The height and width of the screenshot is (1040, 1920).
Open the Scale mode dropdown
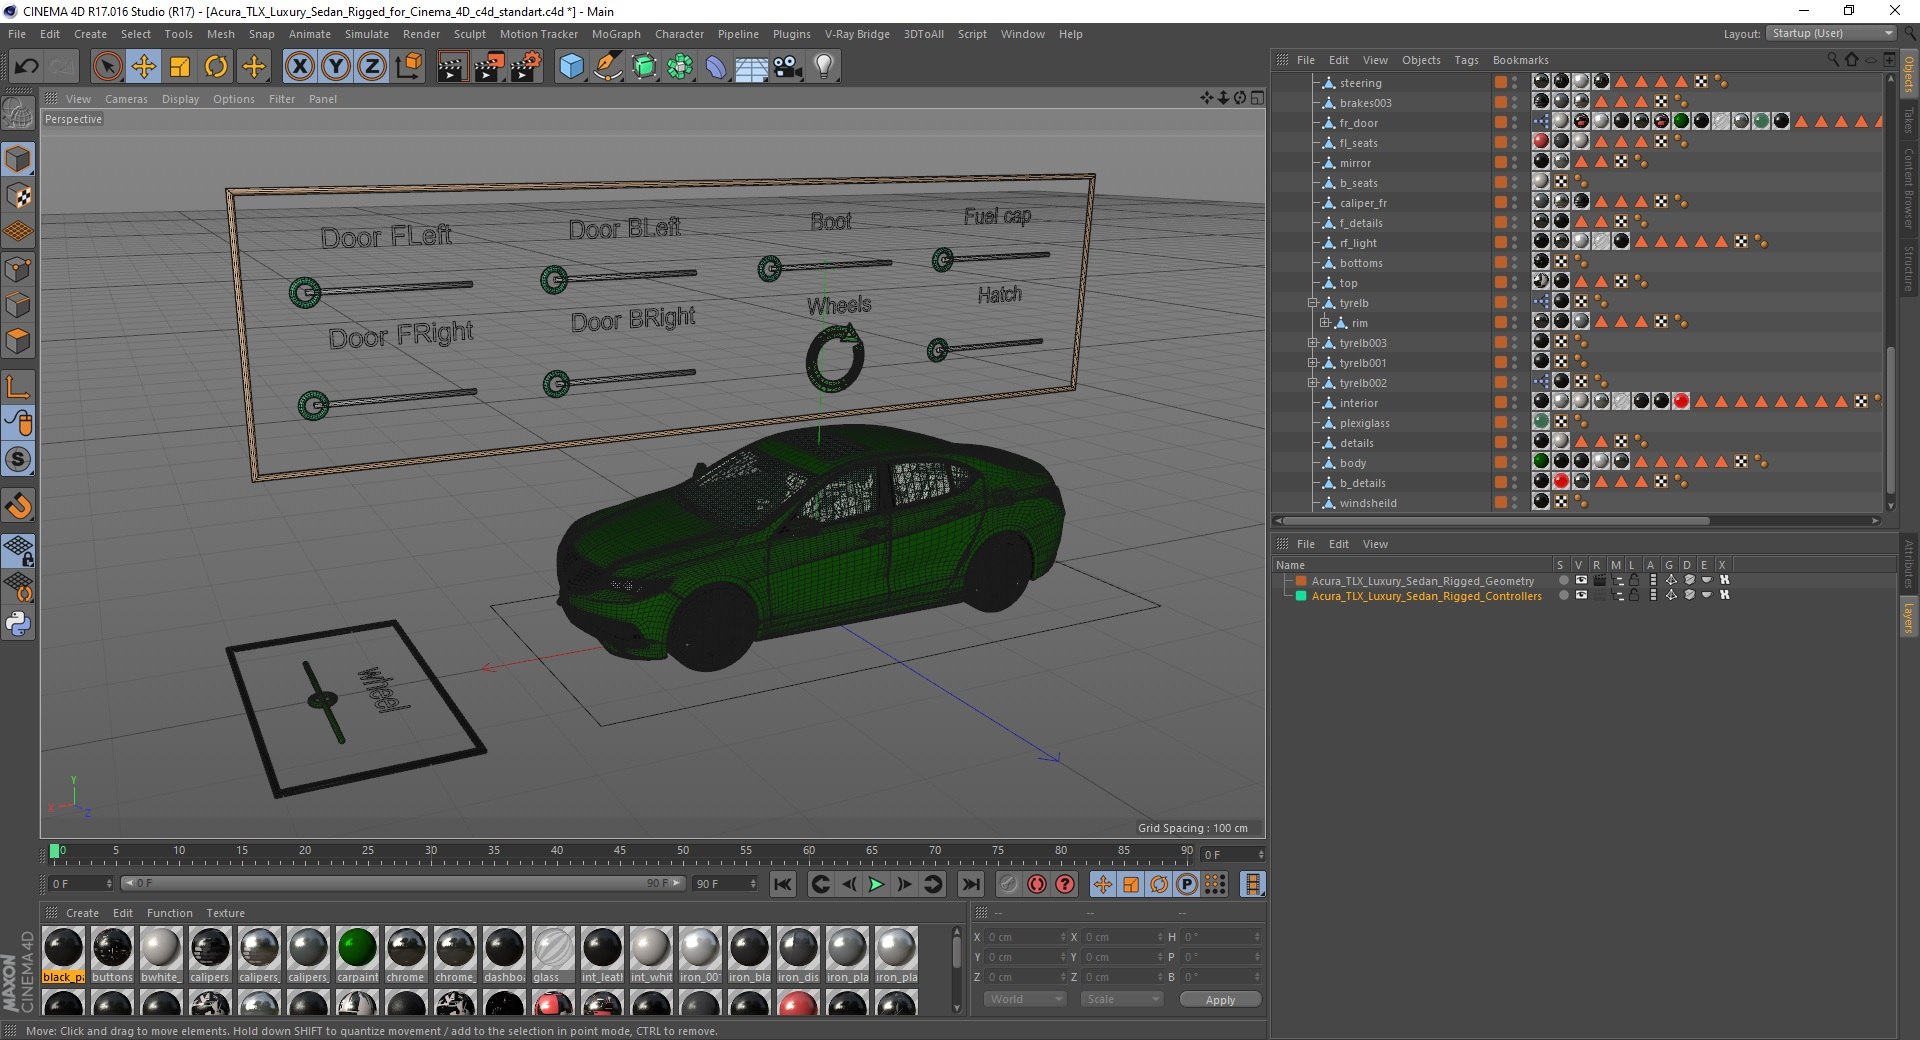1122,999
